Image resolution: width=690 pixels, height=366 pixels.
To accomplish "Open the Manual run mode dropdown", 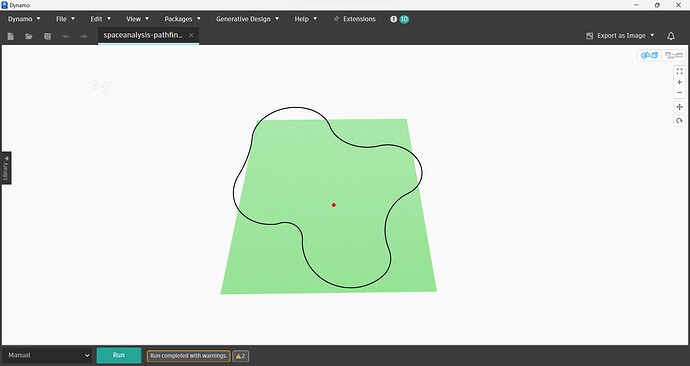I will tap(48, 355).
